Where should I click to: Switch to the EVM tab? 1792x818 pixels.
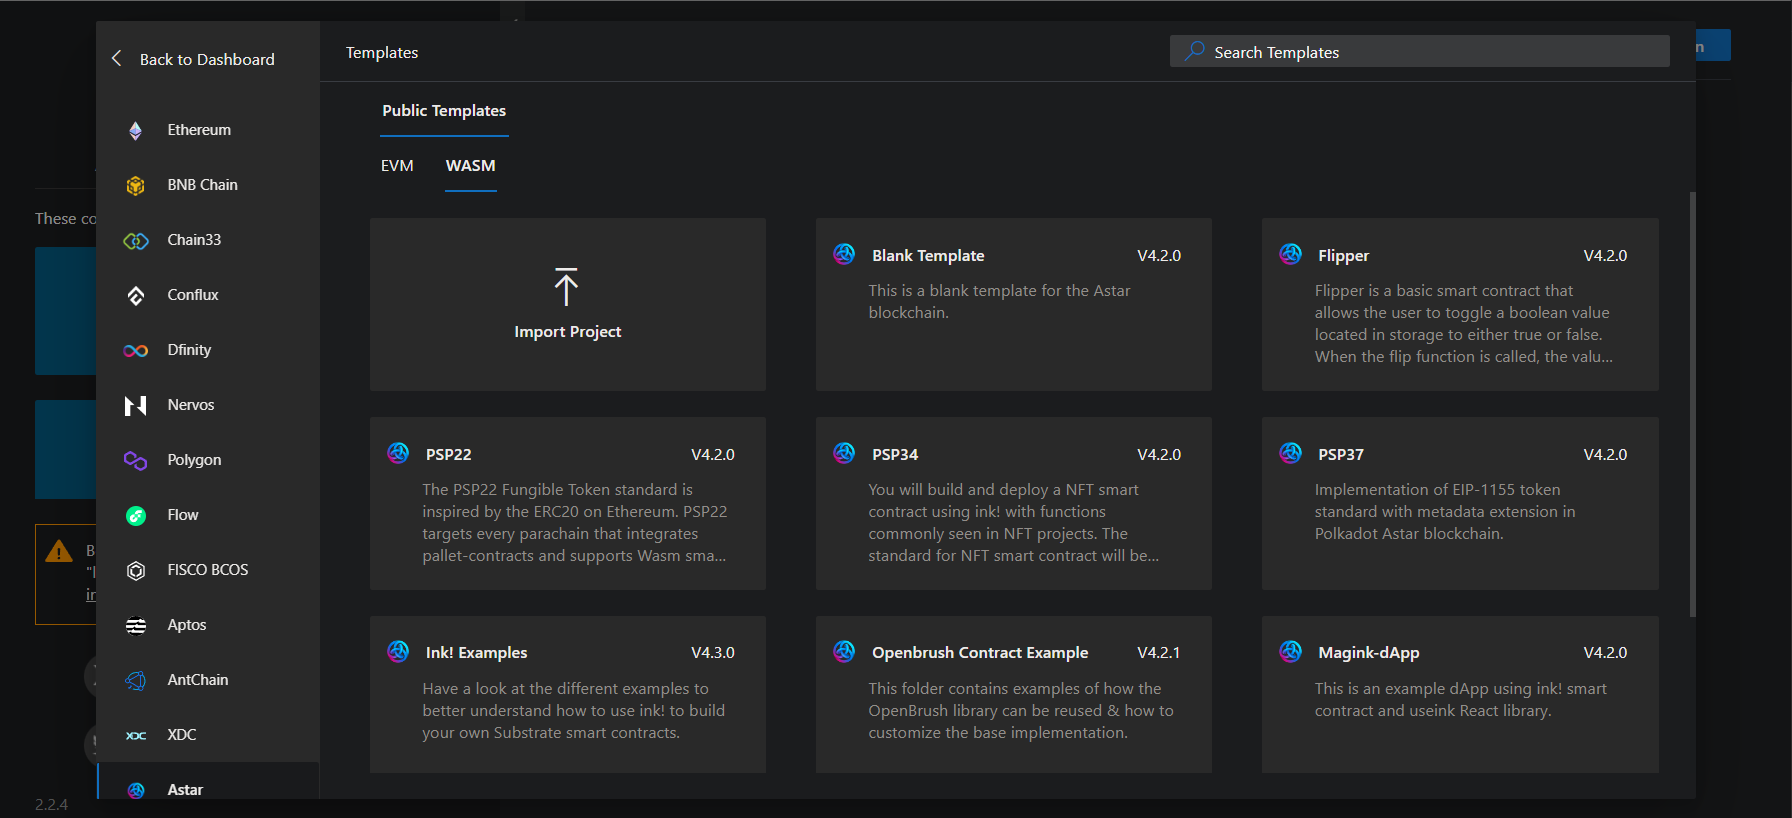(x=397, y=166)
